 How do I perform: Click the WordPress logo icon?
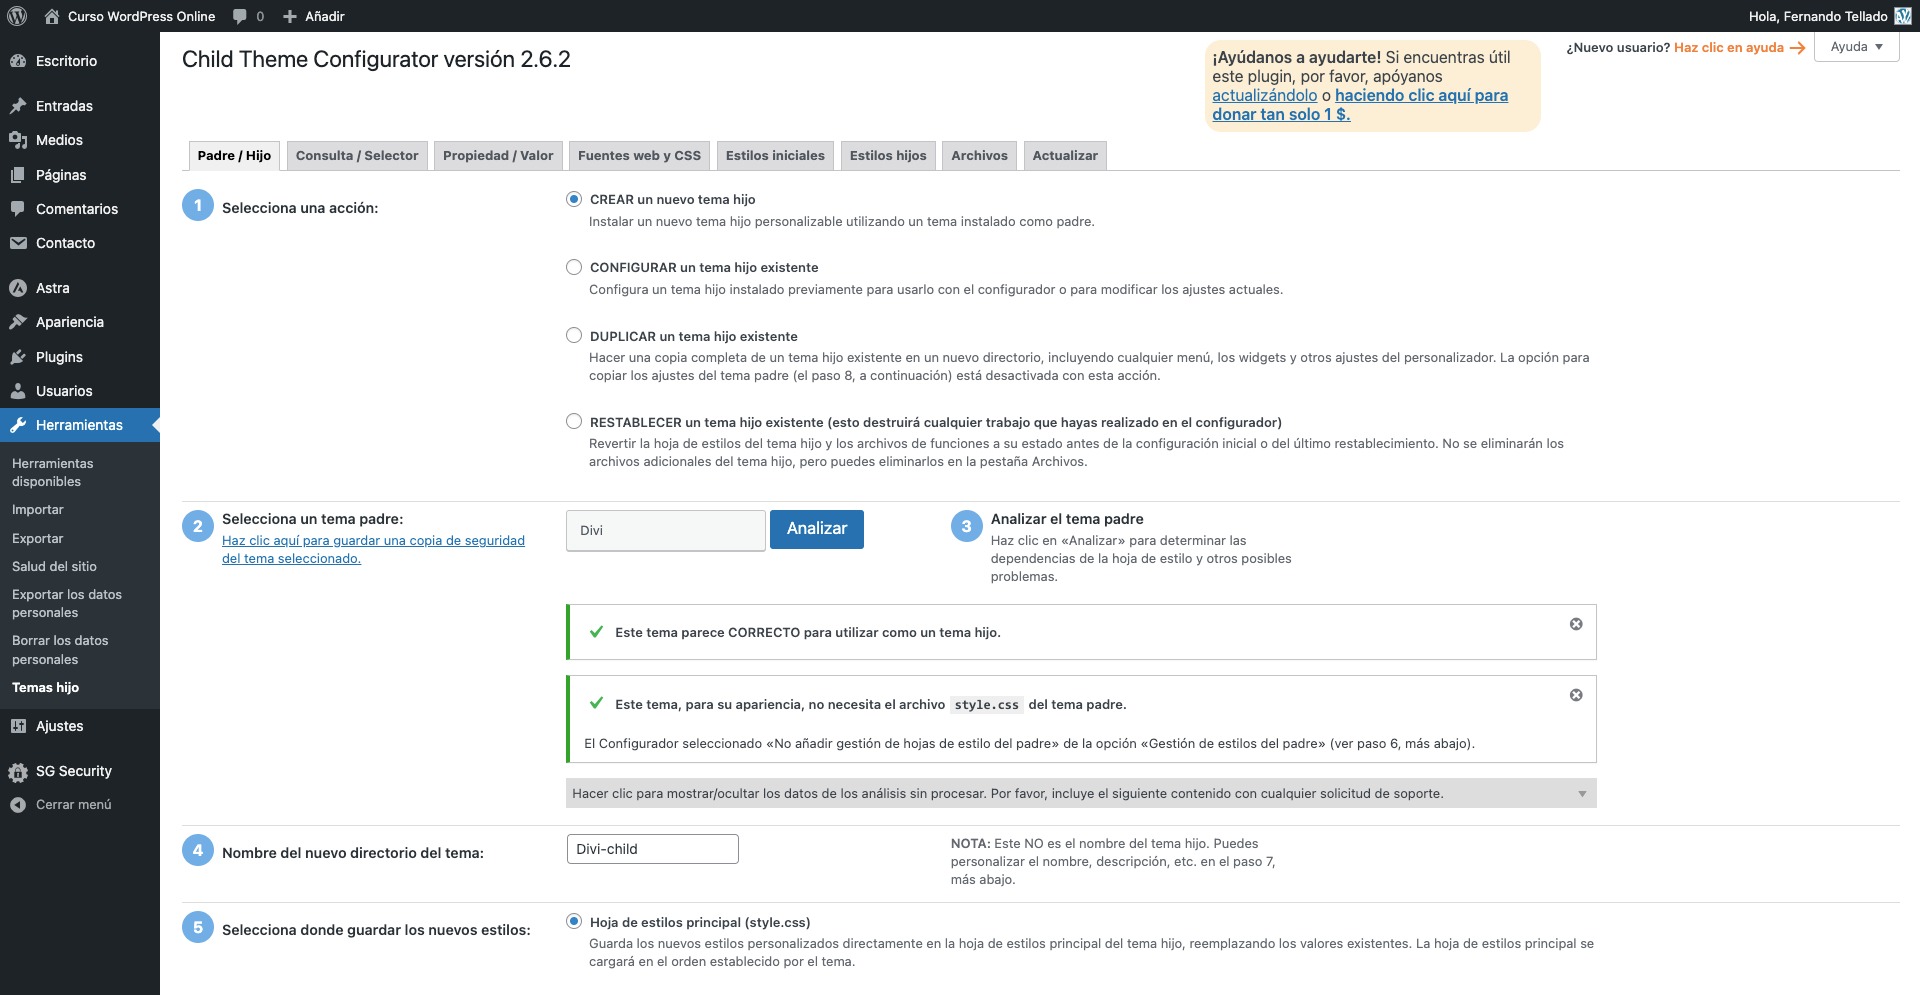click(x=17, y=16)
